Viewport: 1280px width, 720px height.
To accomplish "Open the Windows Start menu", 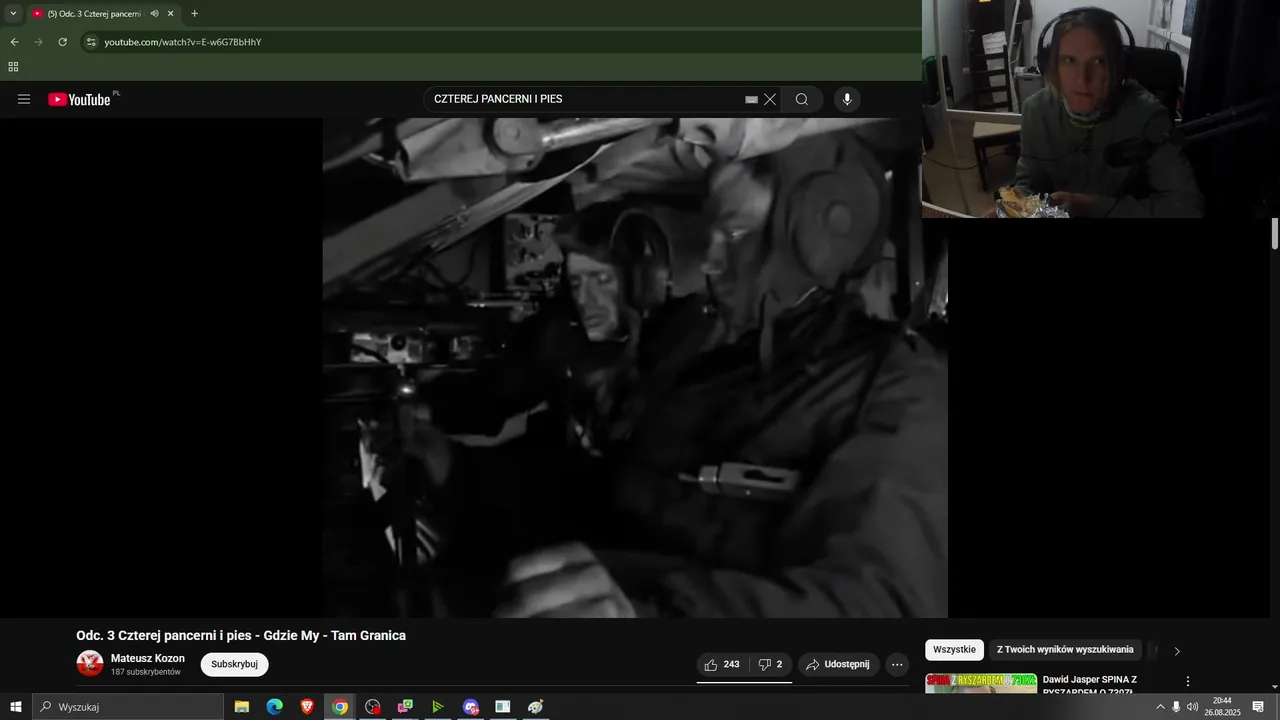I will tap(16, 707).
